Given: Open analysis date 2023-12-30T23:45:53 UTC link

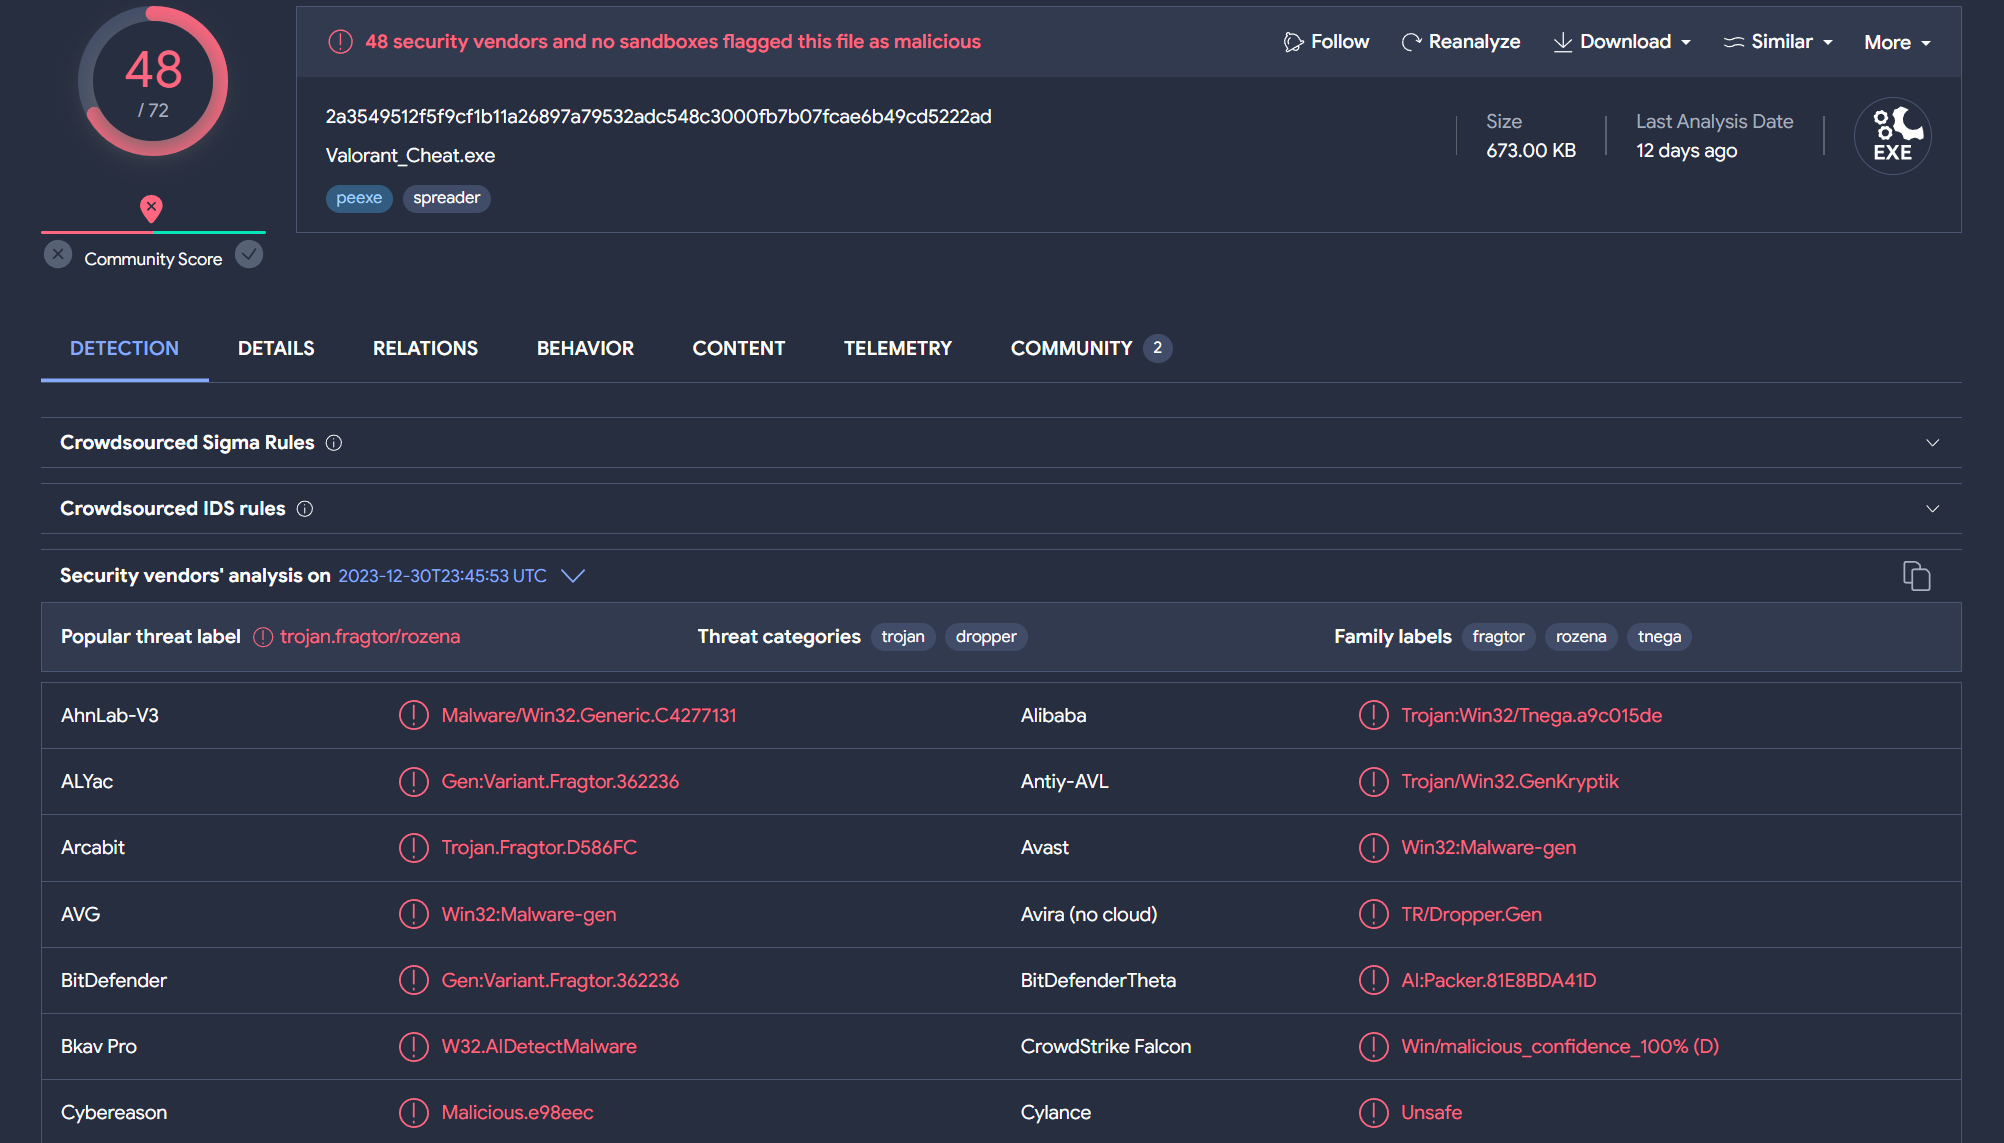Looking at the screenshot, I should pyautogui.click(x=442, y=576).
